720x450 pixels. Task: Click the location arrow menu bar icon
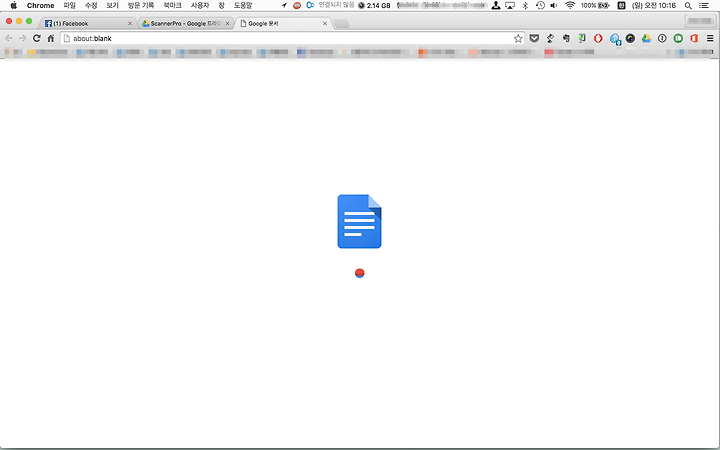coord(284,6)
